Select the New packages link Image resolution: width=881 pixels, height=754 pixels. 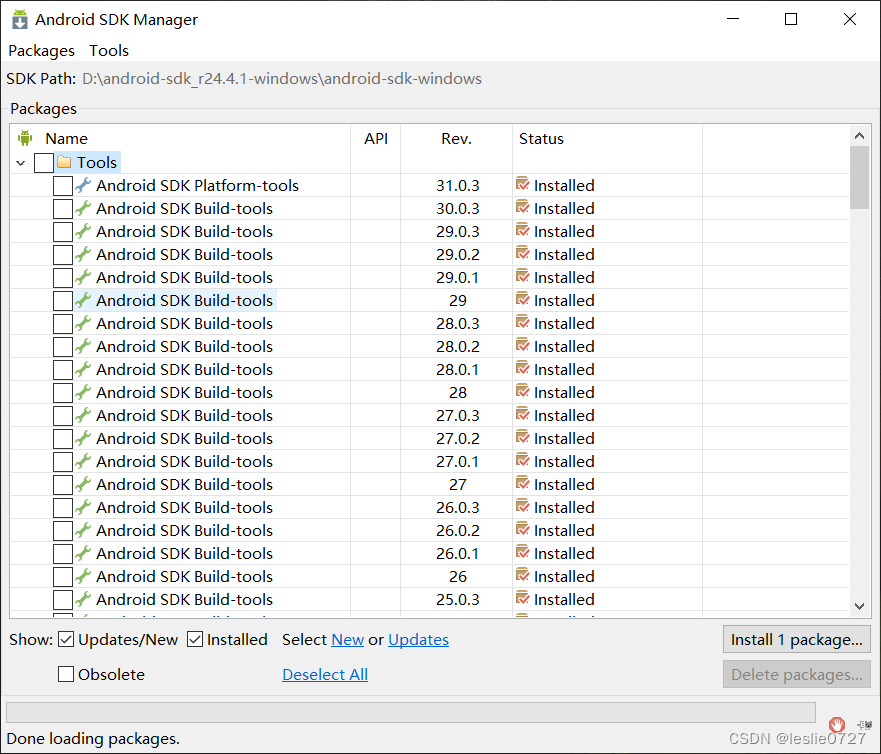click(x=347, y=639)
